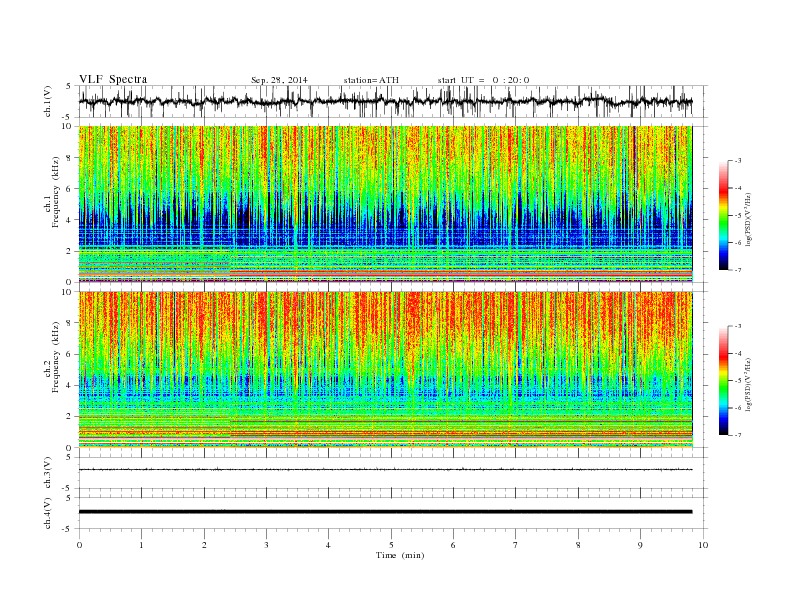This screenshot has width=792, height=612.
Task: Click time axis tick label "8"
Action: click(578, 545)
